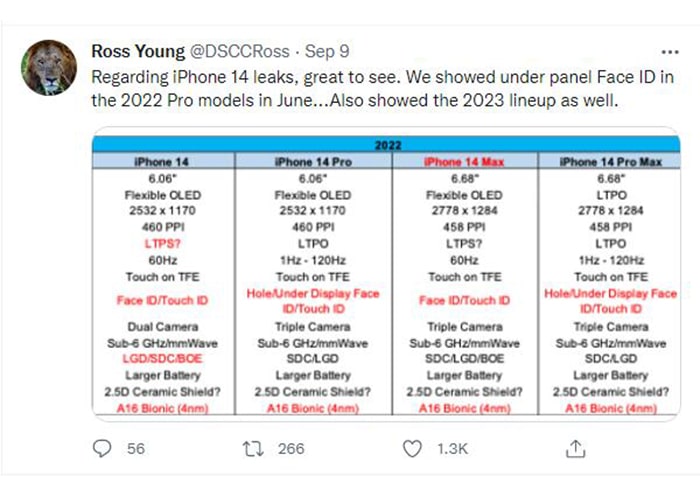The image size is (700, 500).
Task: Click the blue 2022 table banner
Action: (x=386, y=145)
